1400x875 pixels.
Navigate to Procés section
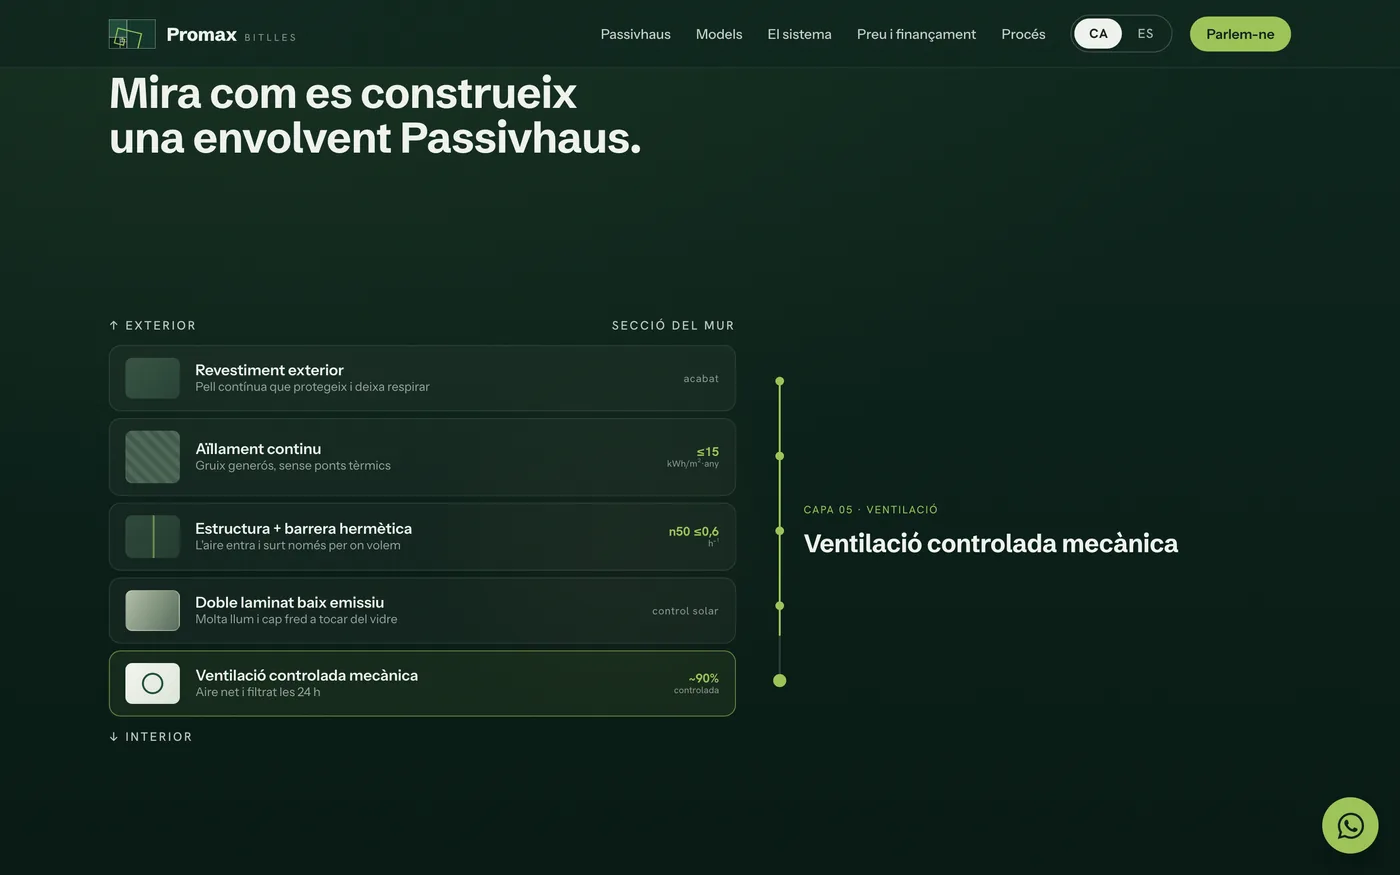[x=1023, y=34]
